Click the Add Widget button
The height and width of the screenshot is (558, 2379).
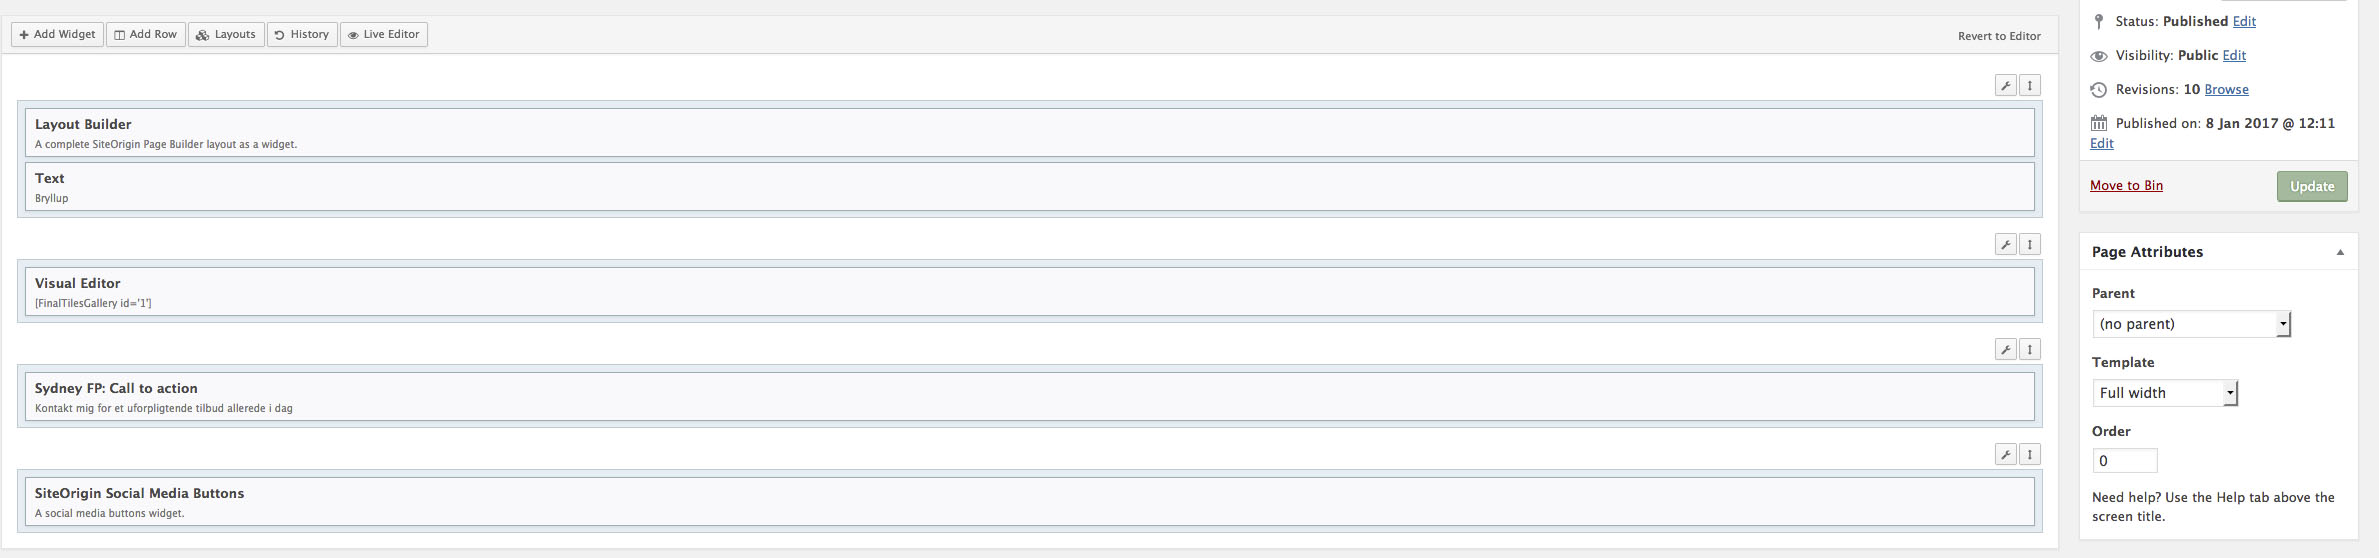click(x=57, y=34)
